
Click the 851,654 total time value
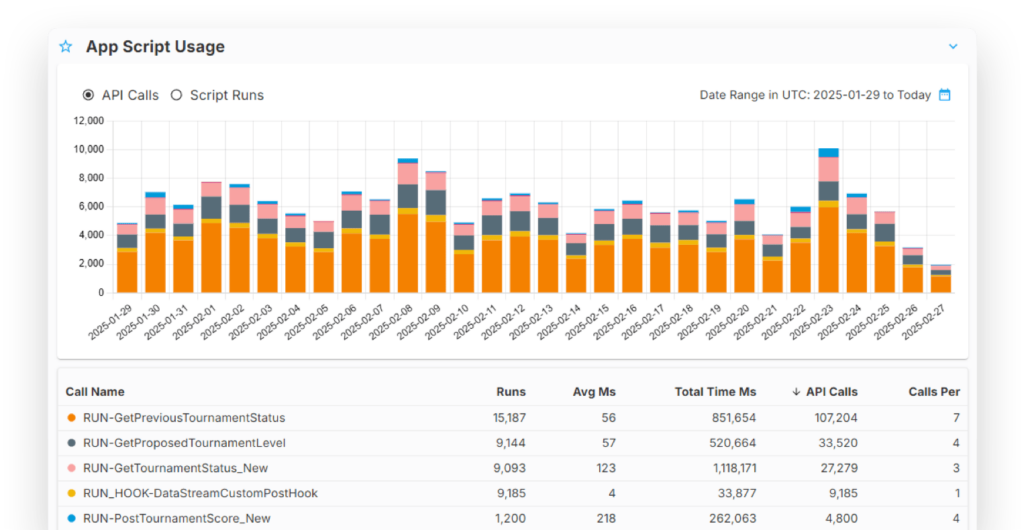click(733, 418)
